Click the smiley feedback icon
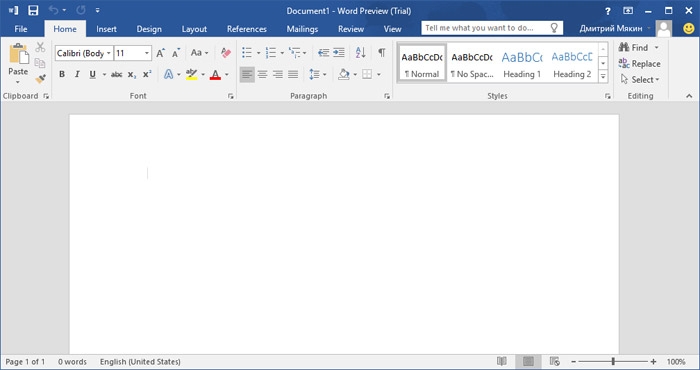The height and width of the screenshot is (370, 700). [x=689, y=29]
